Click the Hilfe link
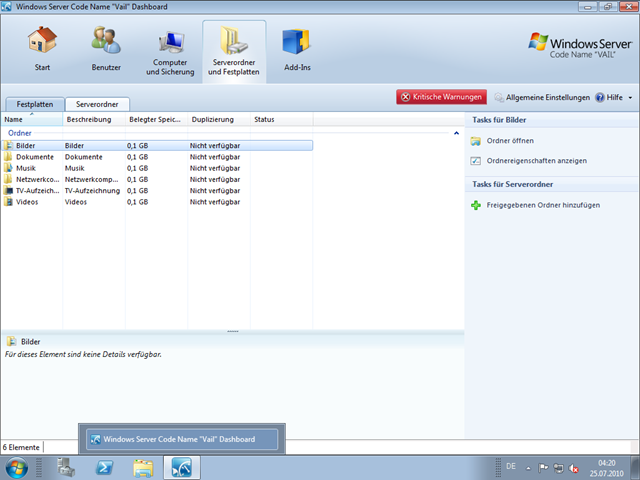This screenshot has height=480, width=640. (x=609, y=98)
